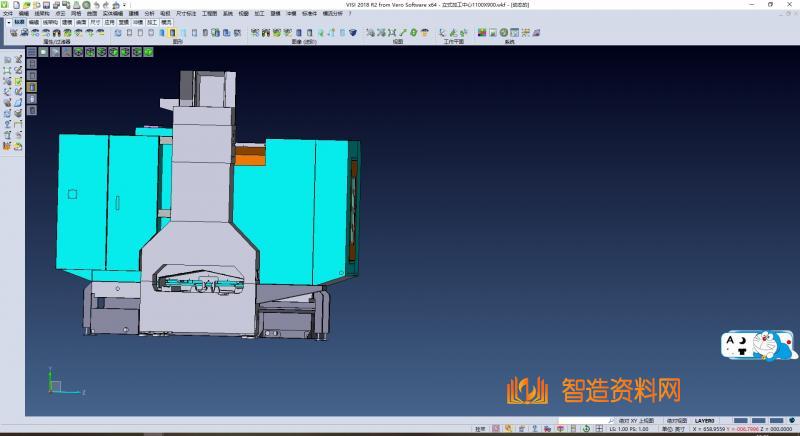Open the 分析 (Analysis) menu
This screenshot has height=436, width=800.
(149, 13)
